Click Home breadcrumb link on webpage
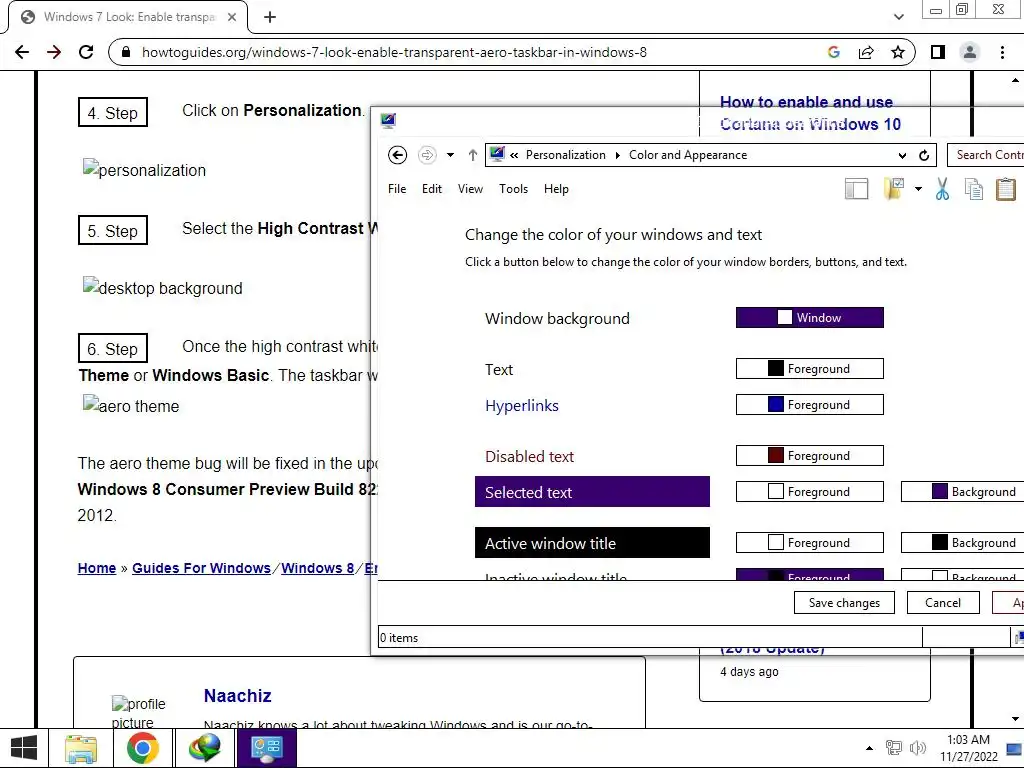Screen dimensions: 1024x768 tap(97, 568)
